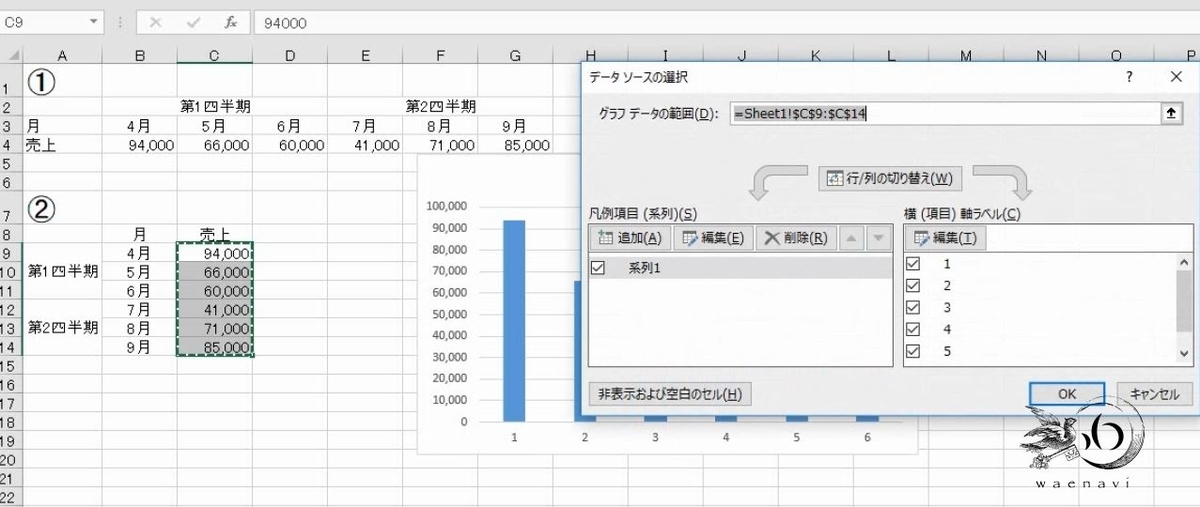Select row header 9
This screenshot has height=507, width=1200.
tap(10, 253)
